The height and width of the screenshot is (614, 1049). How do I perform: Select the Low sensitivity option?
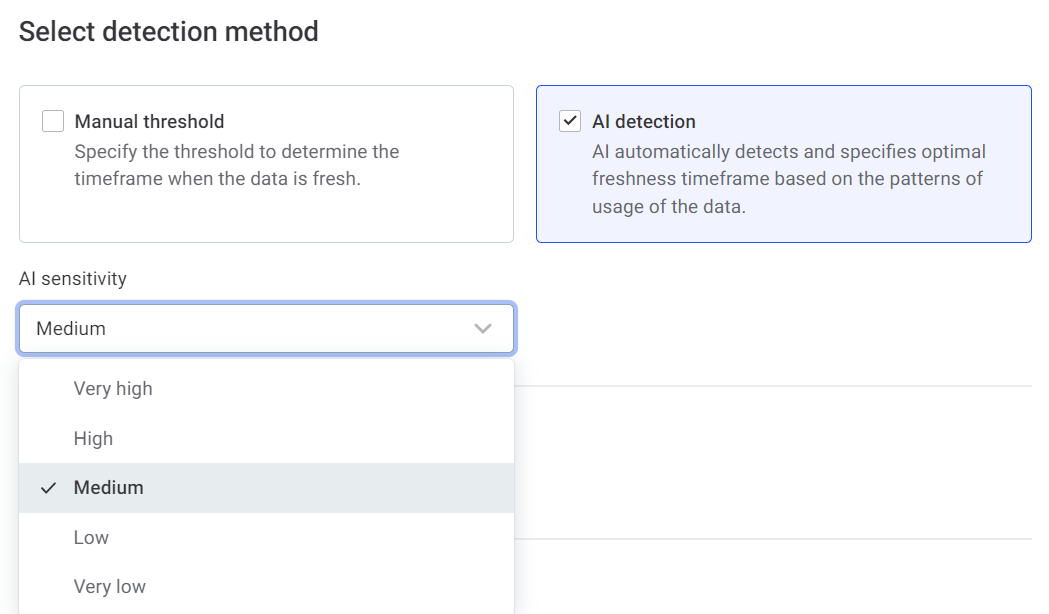[x=91, y=538]
